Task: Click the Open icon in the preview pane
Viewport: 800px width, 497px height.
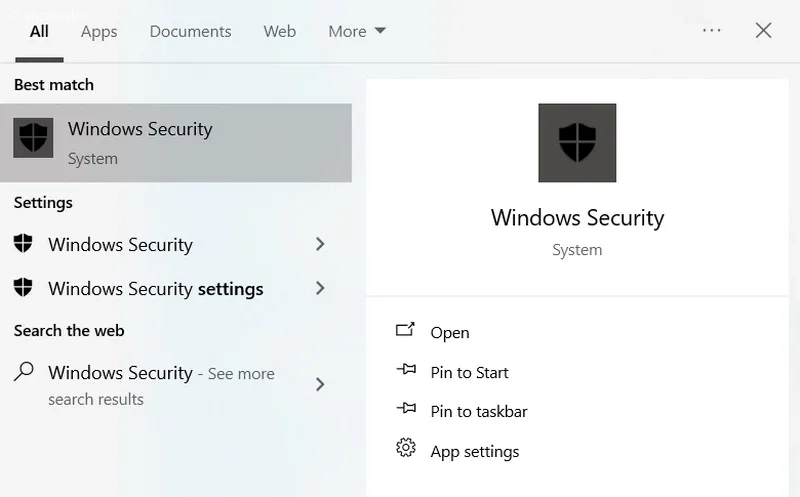Action: point(405,331)
